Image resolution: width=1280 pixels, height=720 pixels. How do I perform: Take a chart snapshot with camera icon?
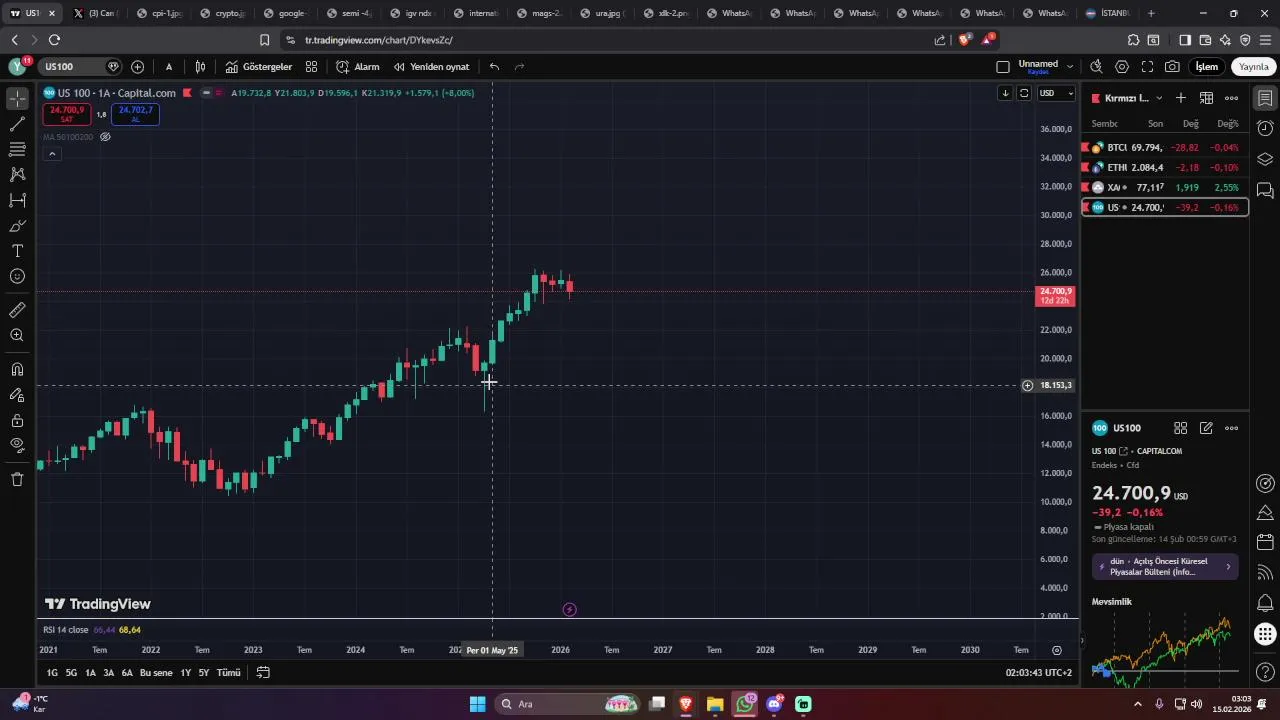point(1172,67)
